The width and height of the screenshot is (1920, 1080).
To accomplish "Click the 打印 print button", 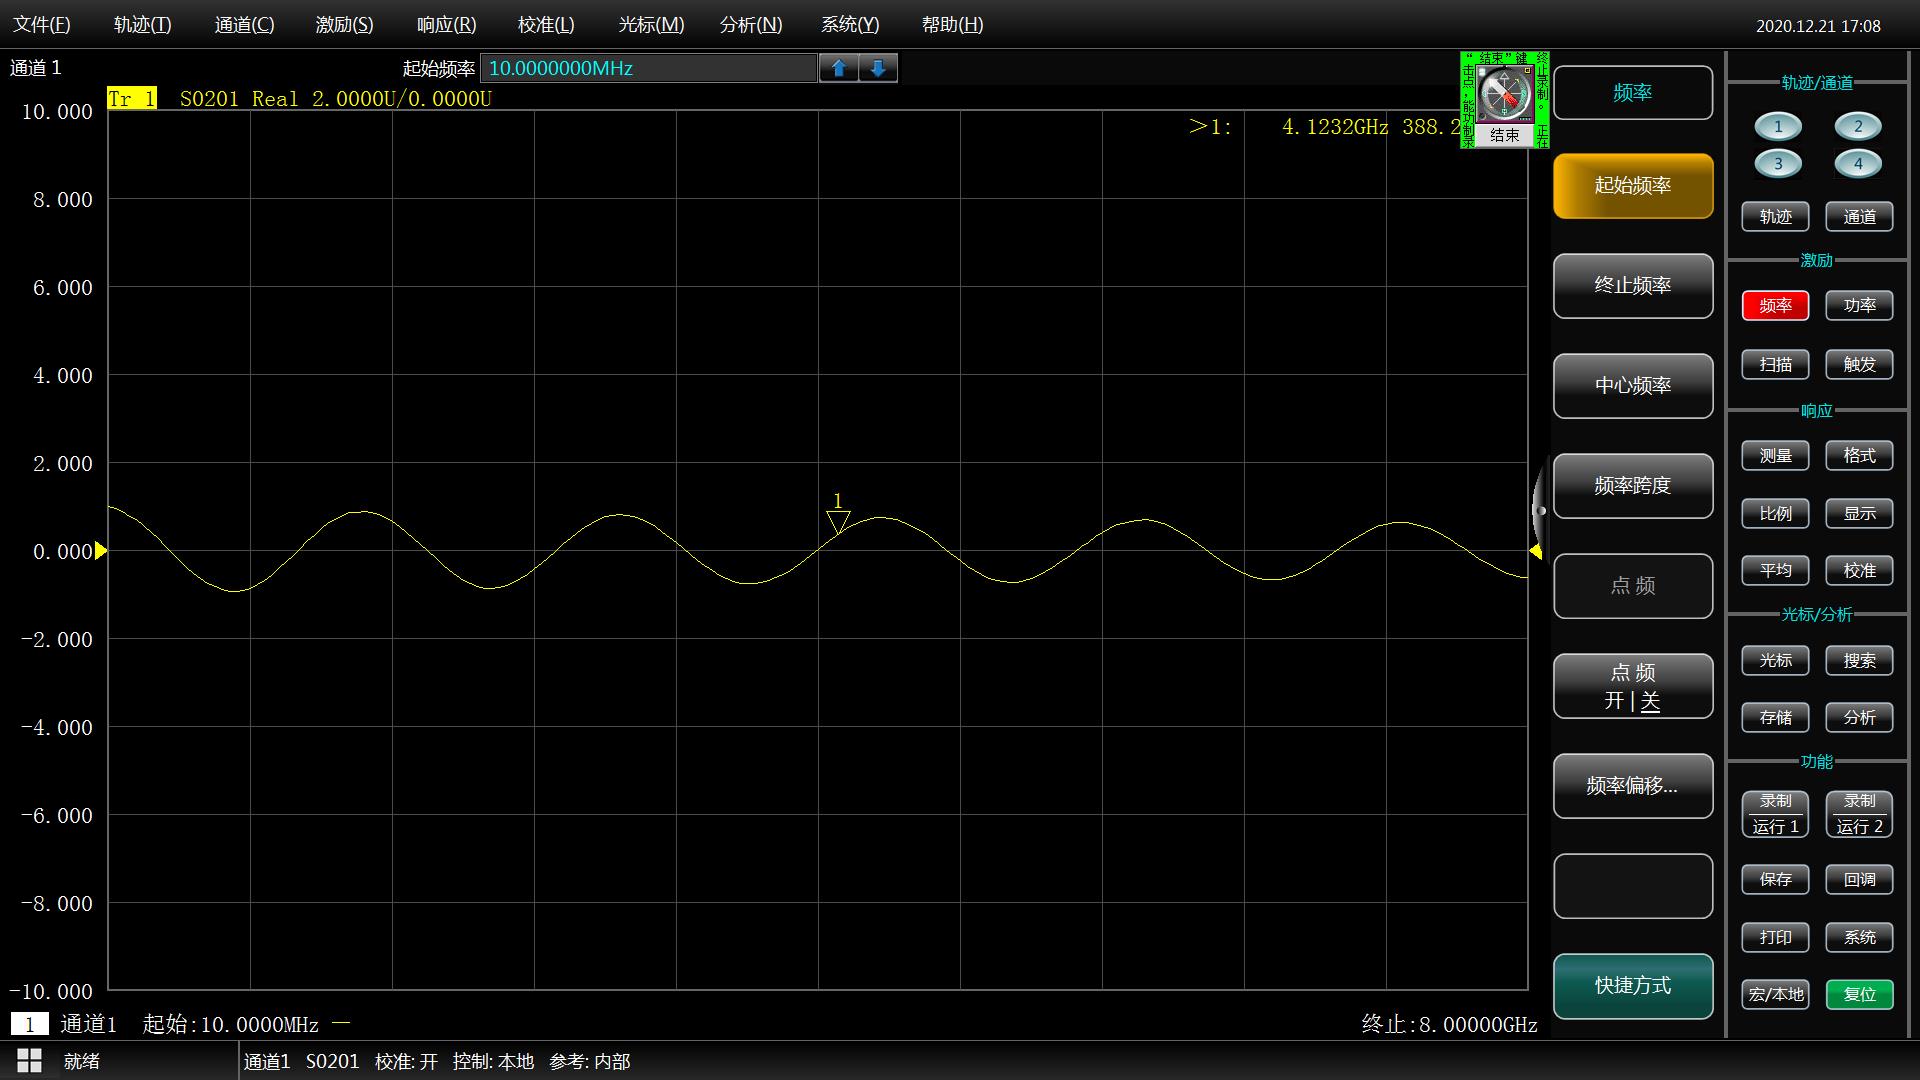I will (1775, 938).
